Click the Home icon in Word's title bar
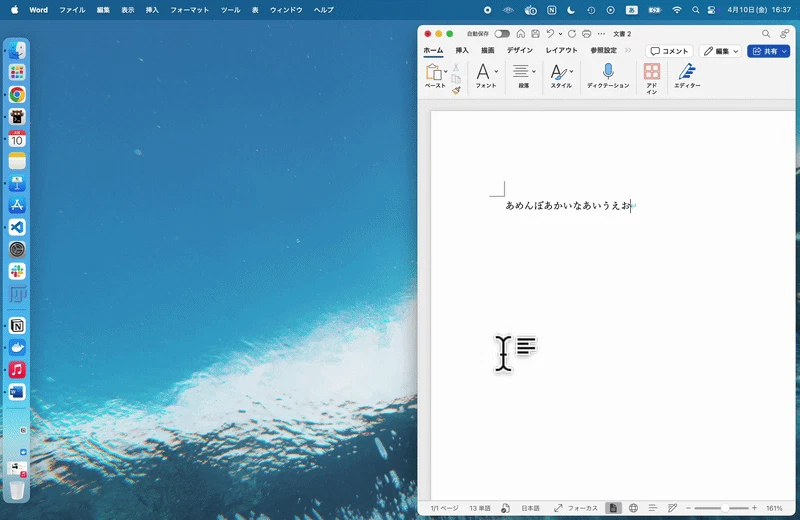800x520 pixels. point(520,34)
